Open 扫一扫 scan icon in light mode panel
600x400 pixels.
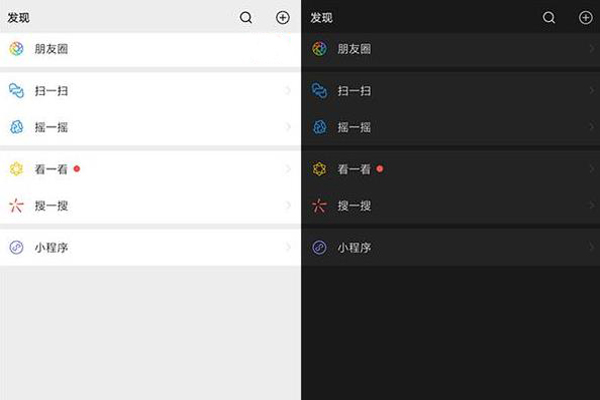[16, 91]
